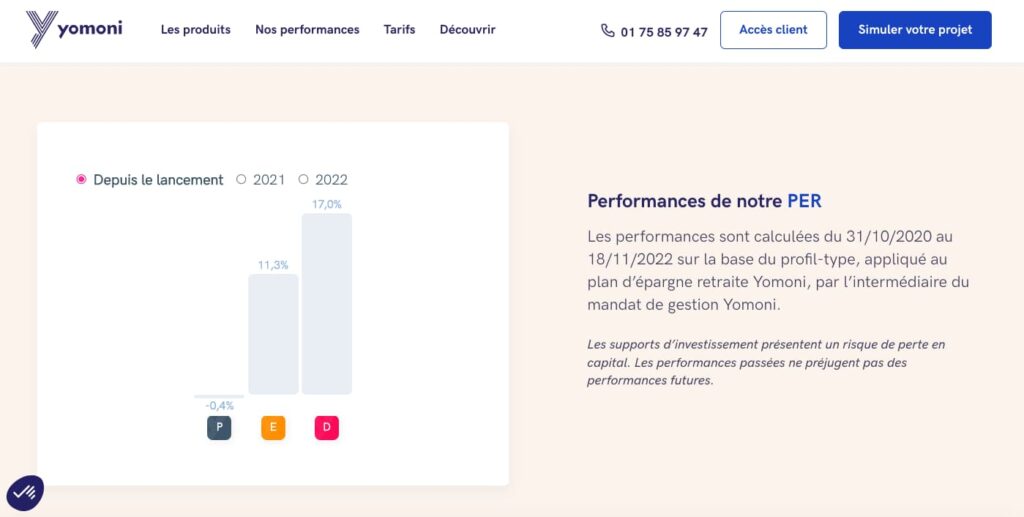Open the 'Les produits' menu
Image resolution: width=1024 pixels, height=517 pixels.
pyautogui.click(x=195, y=30)
